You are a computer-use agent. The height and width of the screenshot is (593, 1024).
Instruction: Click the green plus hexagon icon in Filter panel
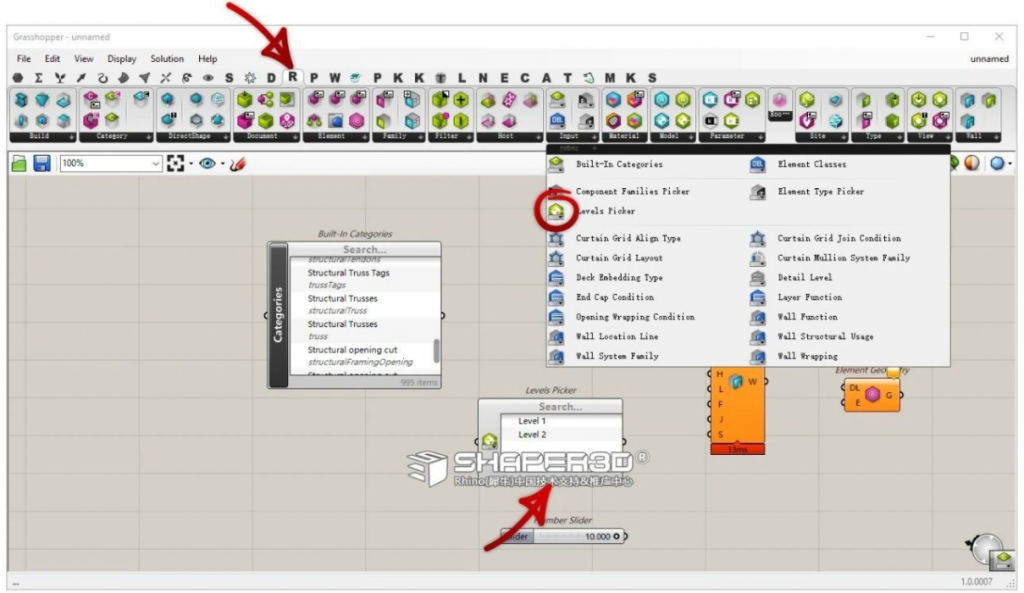pos(461,99)
